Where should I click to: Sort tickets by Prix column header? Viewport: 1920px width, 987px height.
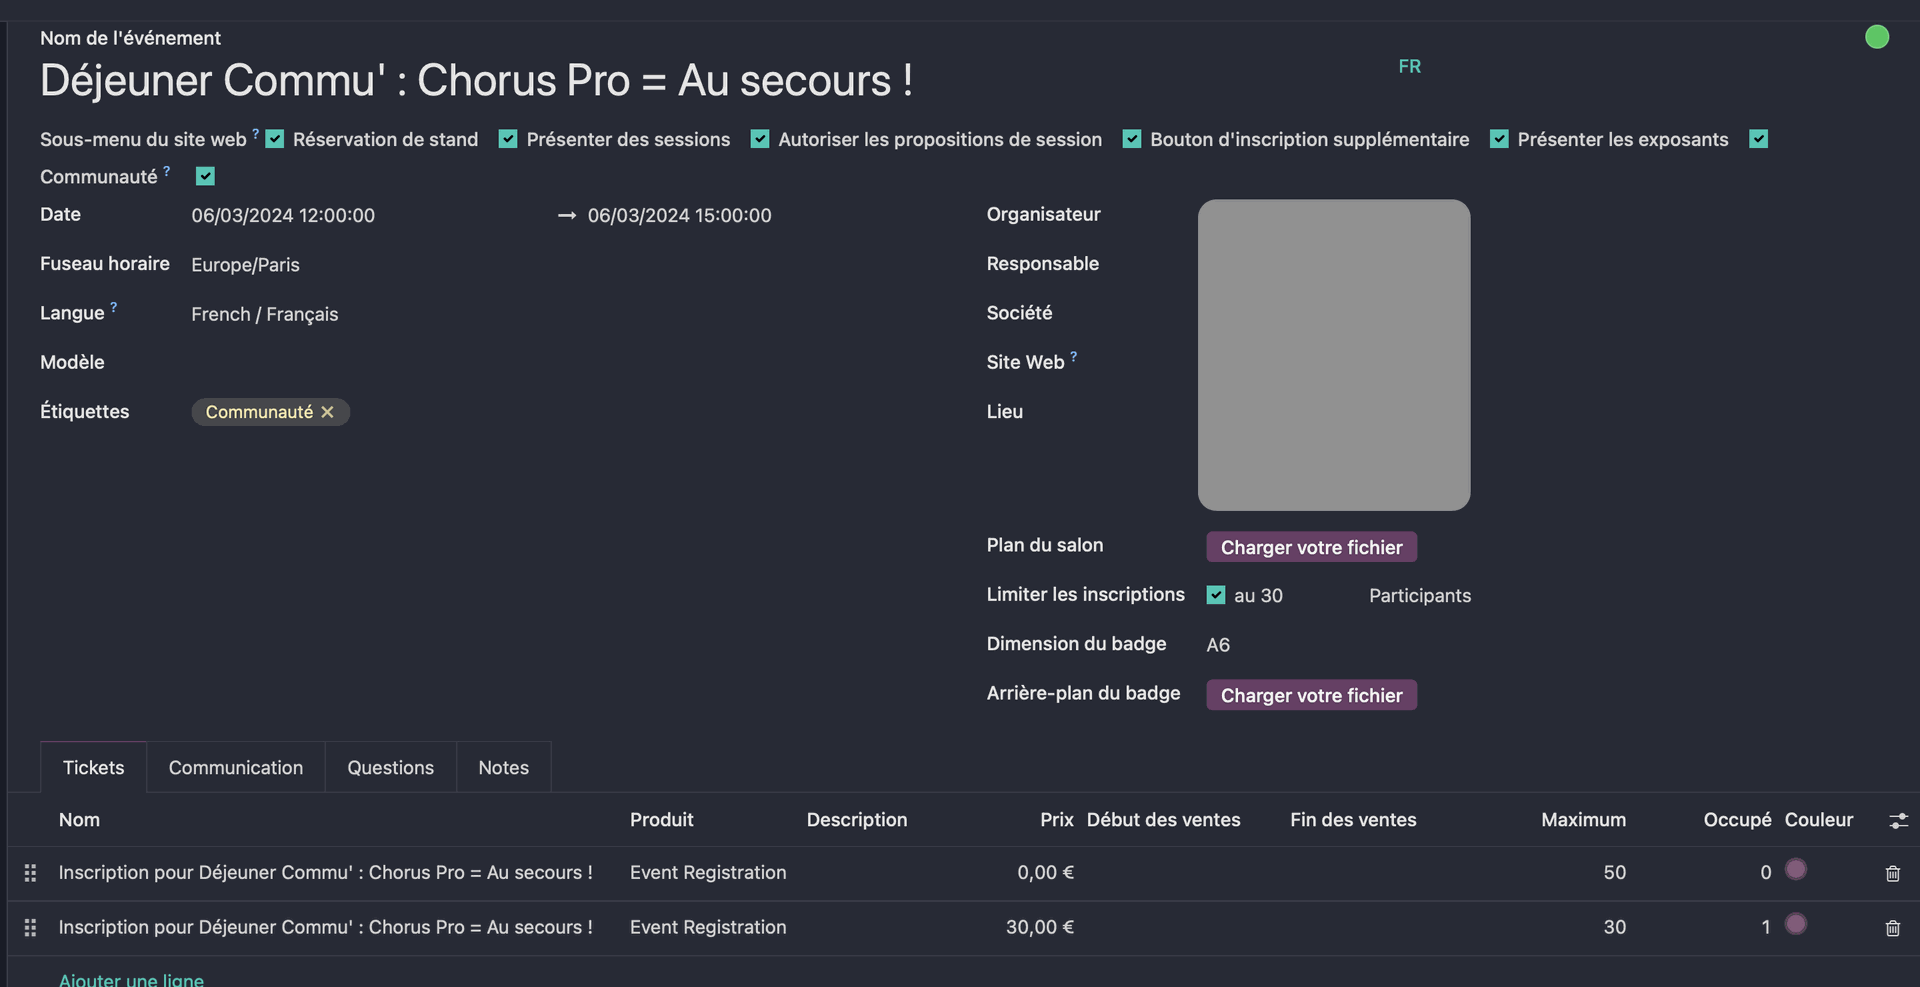pyautogui.click(x=1056, y=820)
